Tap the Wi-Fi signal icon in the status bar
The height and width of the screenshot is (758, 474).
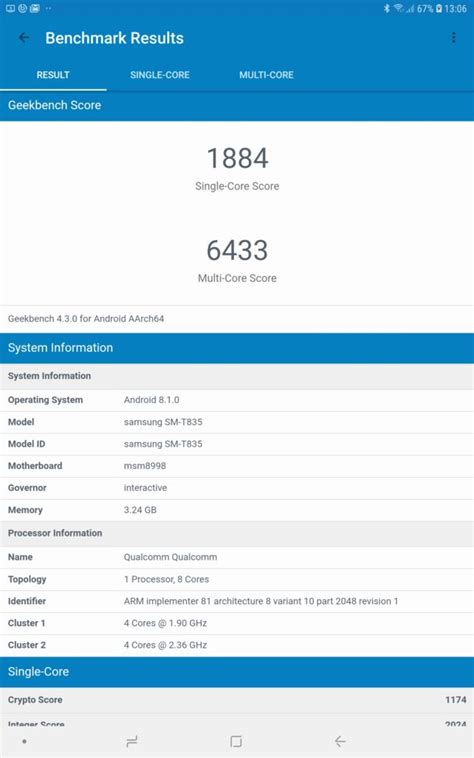coord(399,8)
